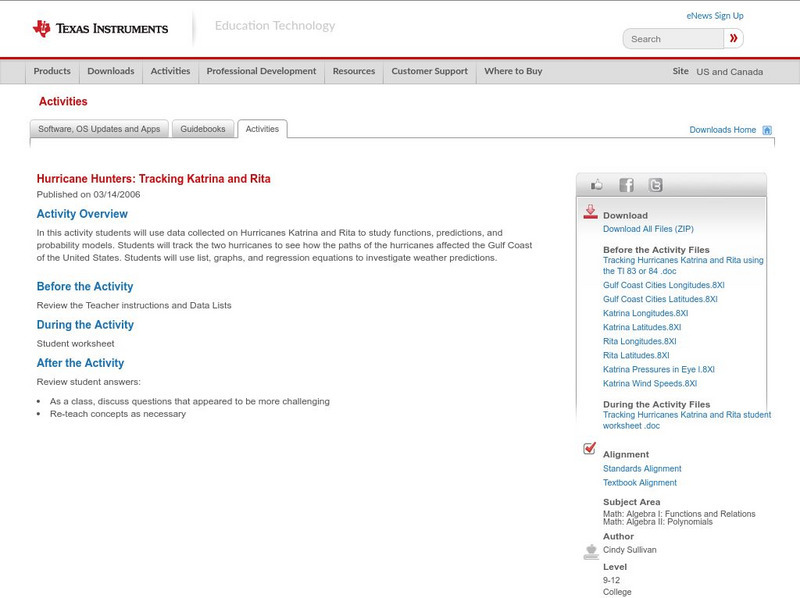Open the Where to Buy menu

513,71
